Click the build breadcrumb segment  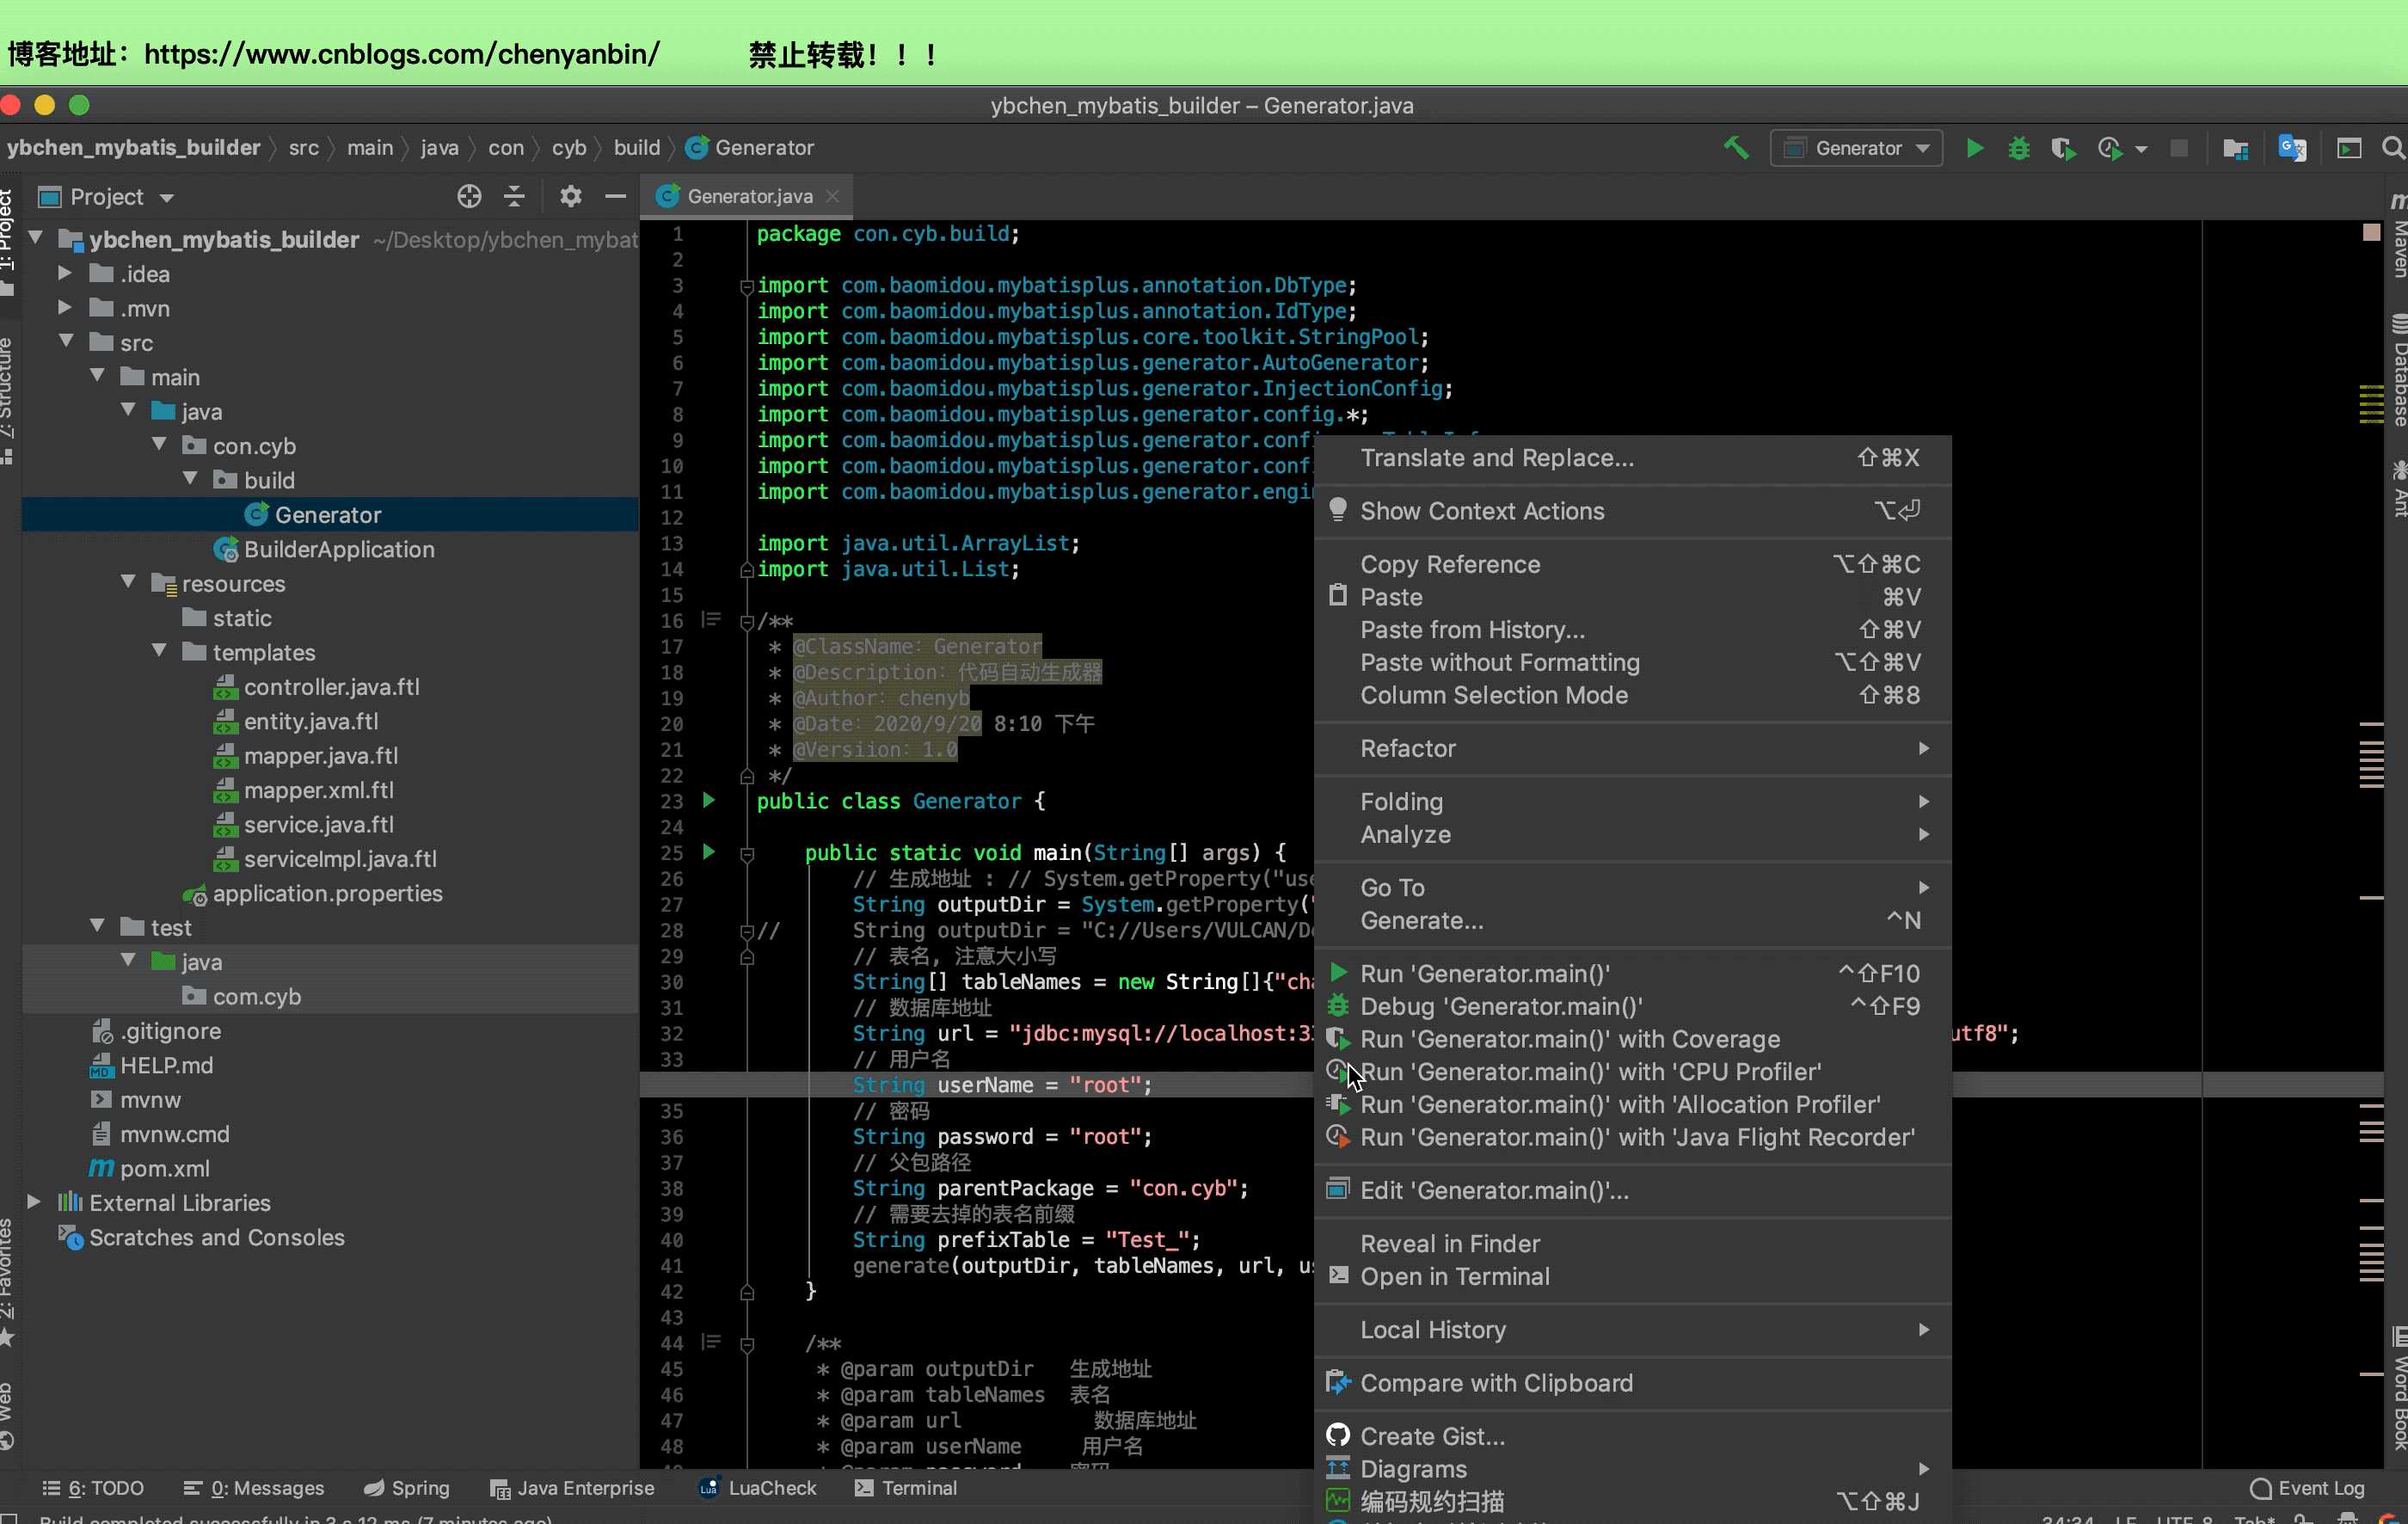637,148
